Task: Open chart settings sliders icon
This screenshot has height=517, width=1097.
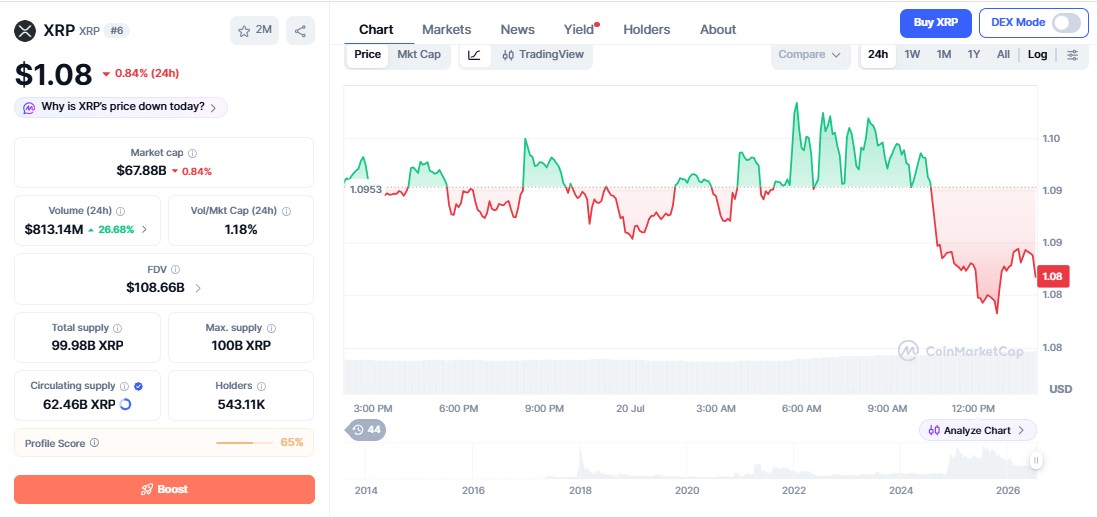Action: tap(1072, 55)
